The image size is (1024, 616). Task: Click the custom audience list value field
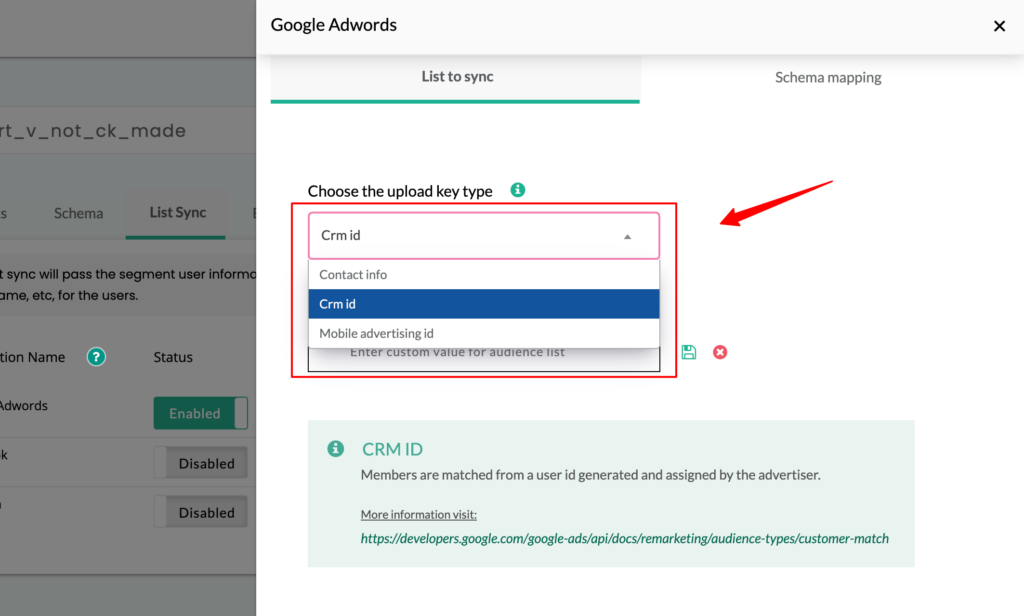pos(484,358)
